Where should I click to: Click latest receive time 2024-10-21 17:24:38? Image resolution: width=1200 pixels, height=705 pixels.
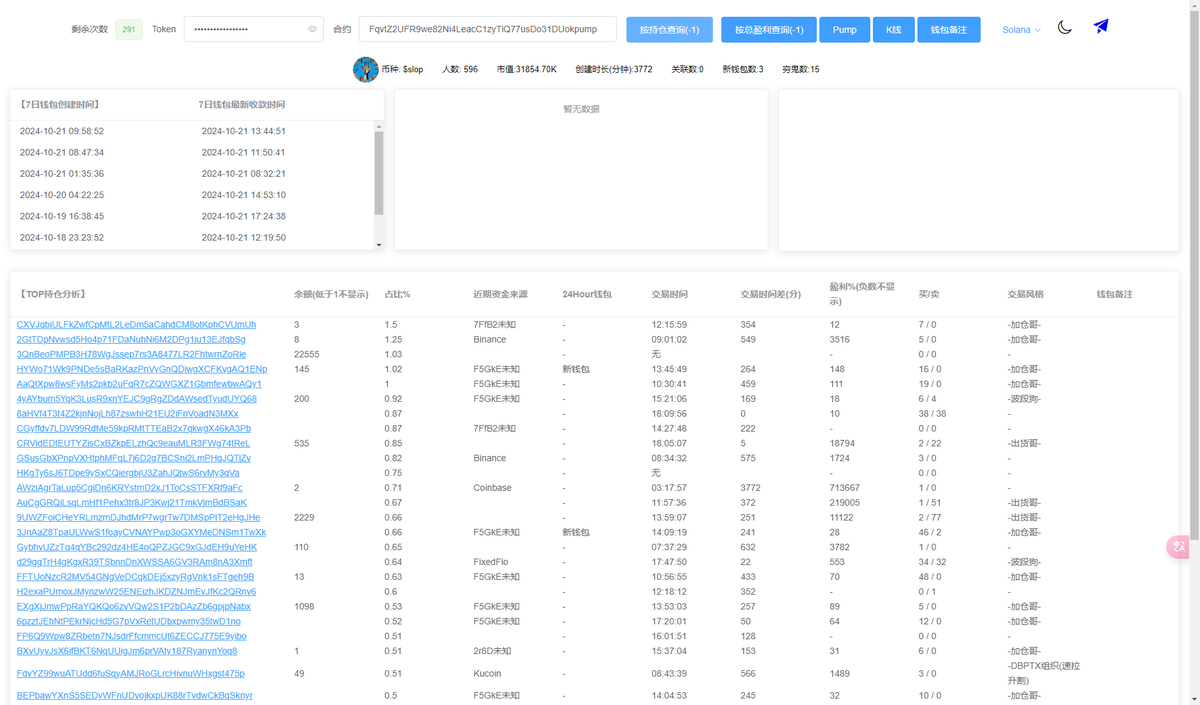[x=244, y=216]
